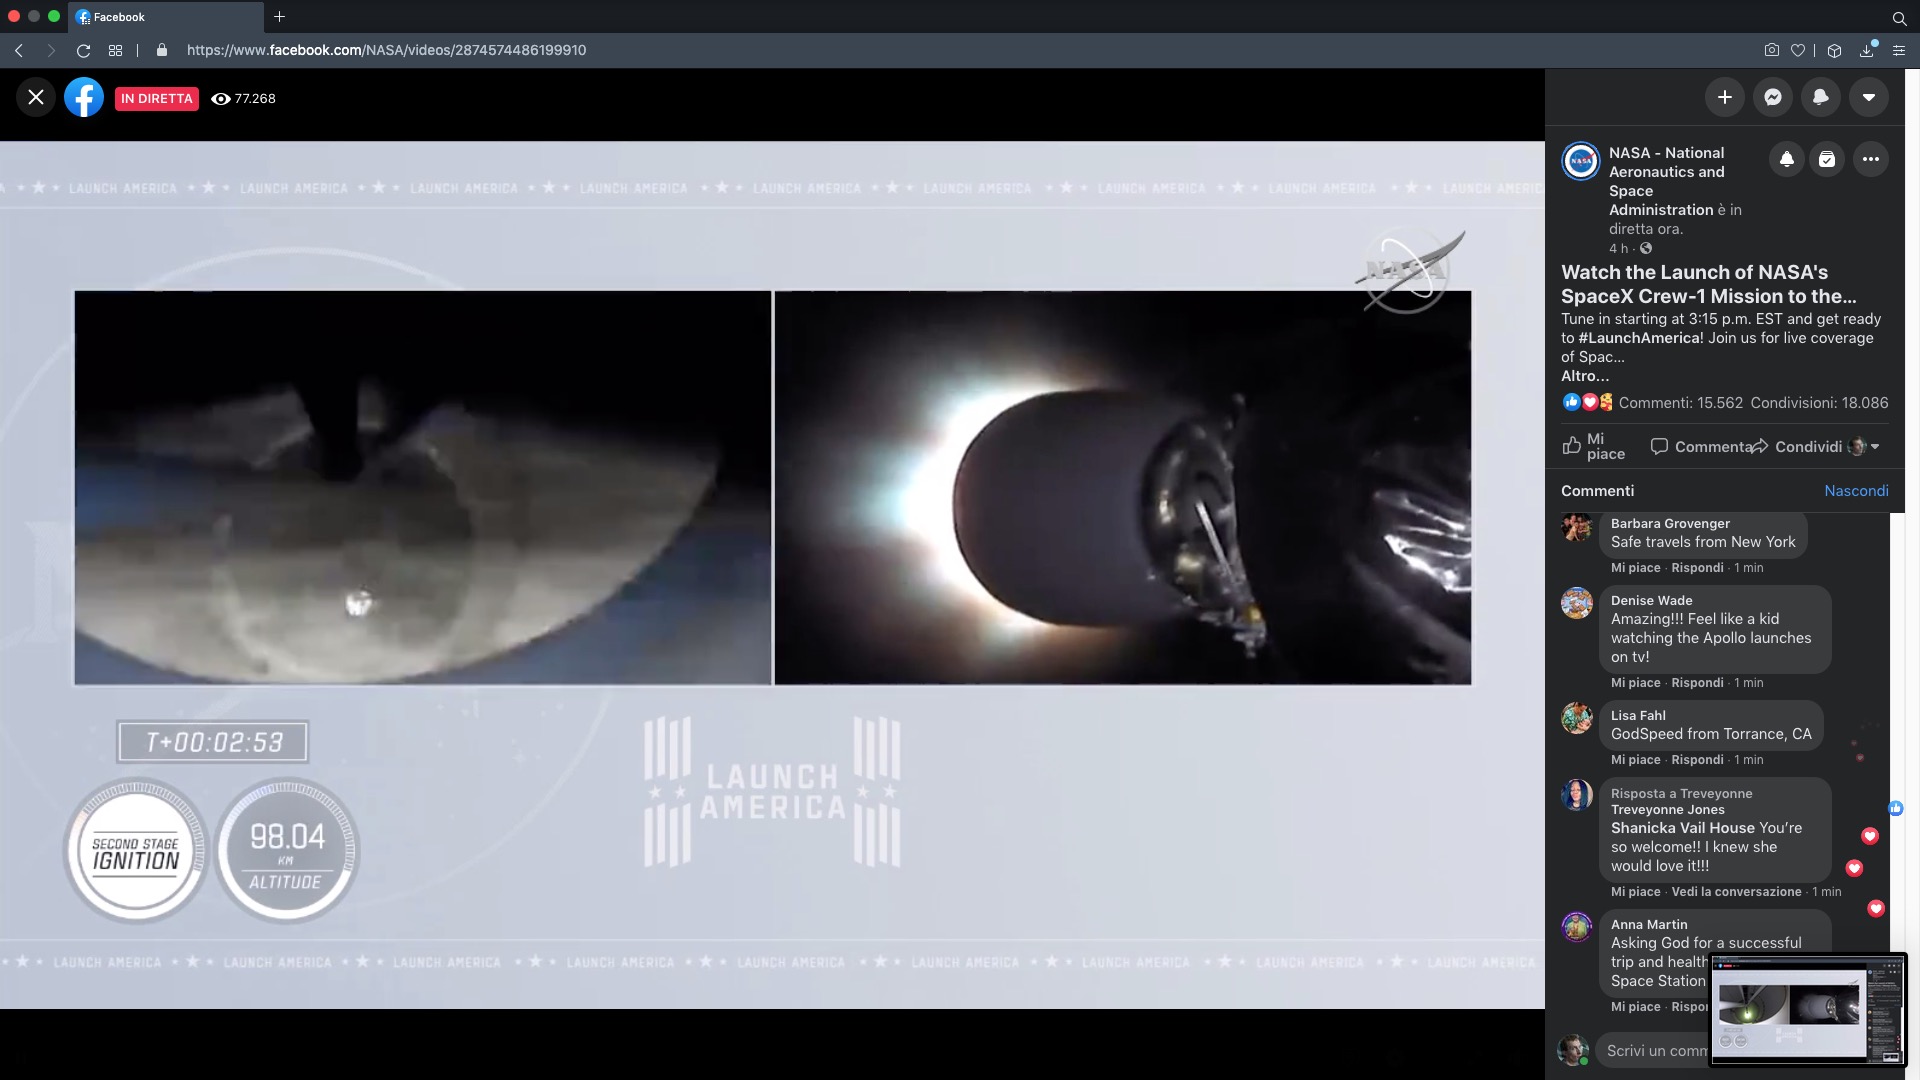Image resolution: width=1920 pixels, height=1080 pixels.
Task: Click the Condividi share button
Action: click(1798, 447)
